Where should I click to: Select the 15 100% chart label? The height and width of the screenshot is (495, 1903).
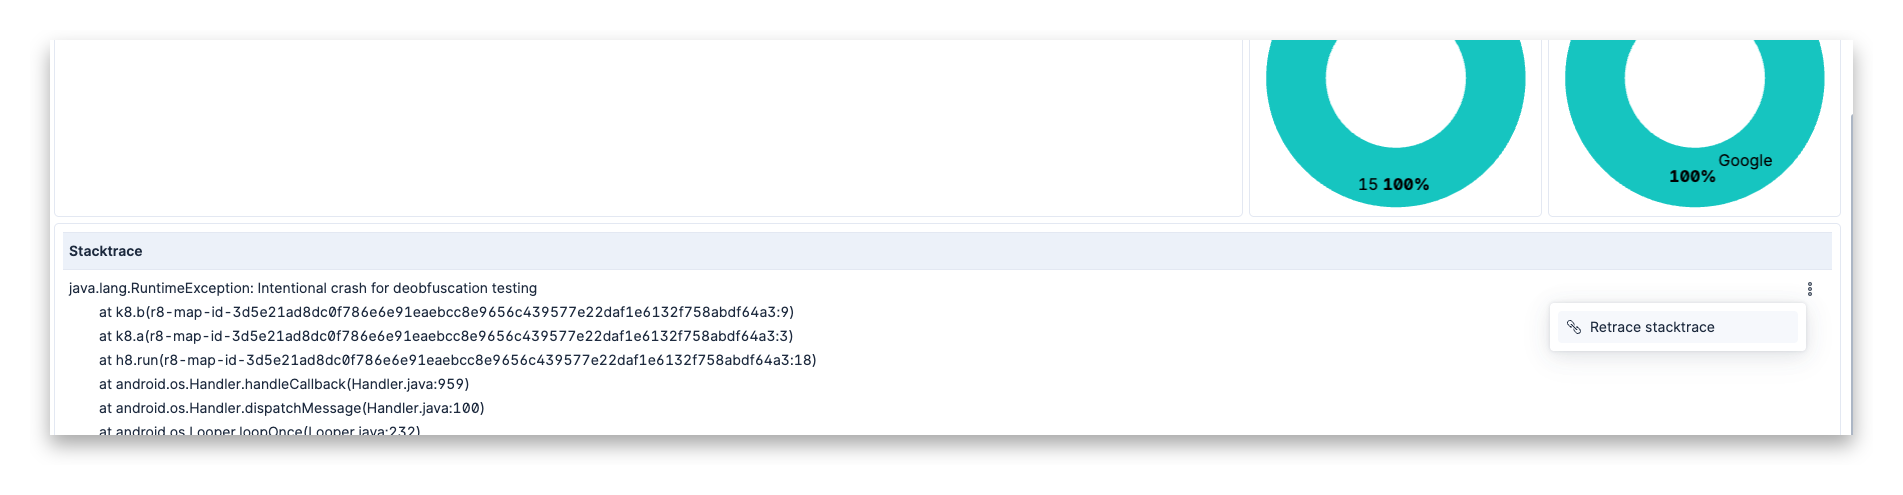tap(1393, 184)
